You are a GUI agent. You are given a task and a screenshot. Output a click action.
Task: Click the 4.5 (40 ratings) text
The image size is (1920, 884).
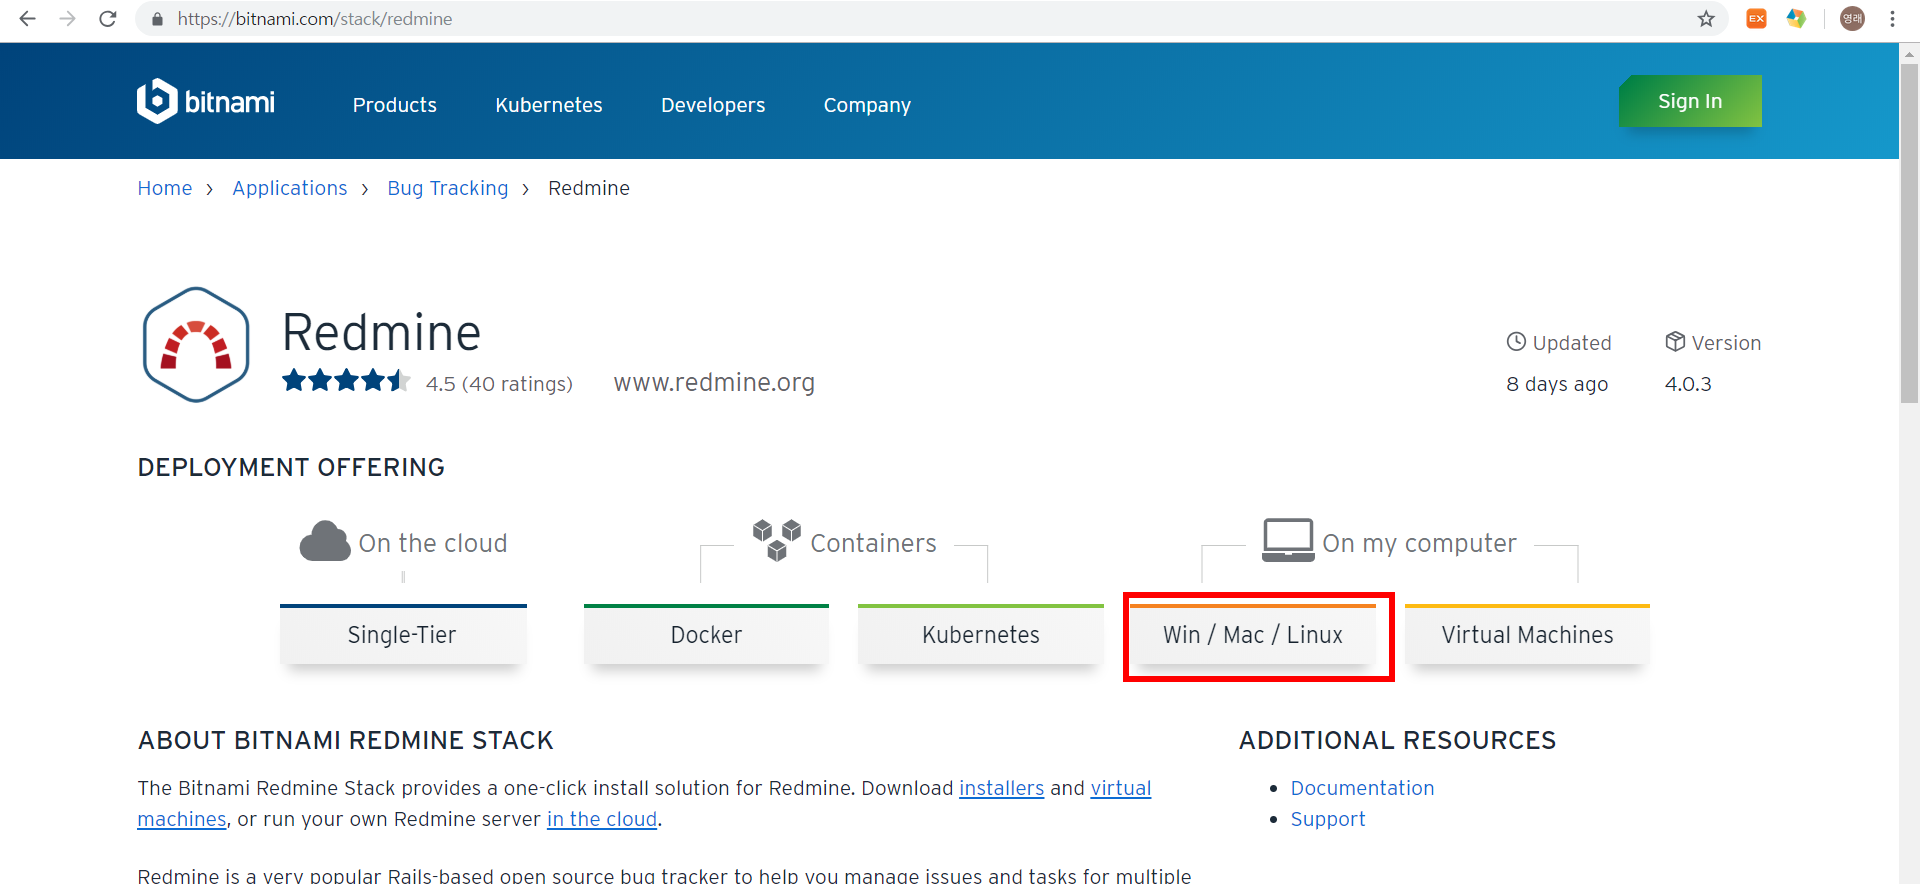pos(499,384)
